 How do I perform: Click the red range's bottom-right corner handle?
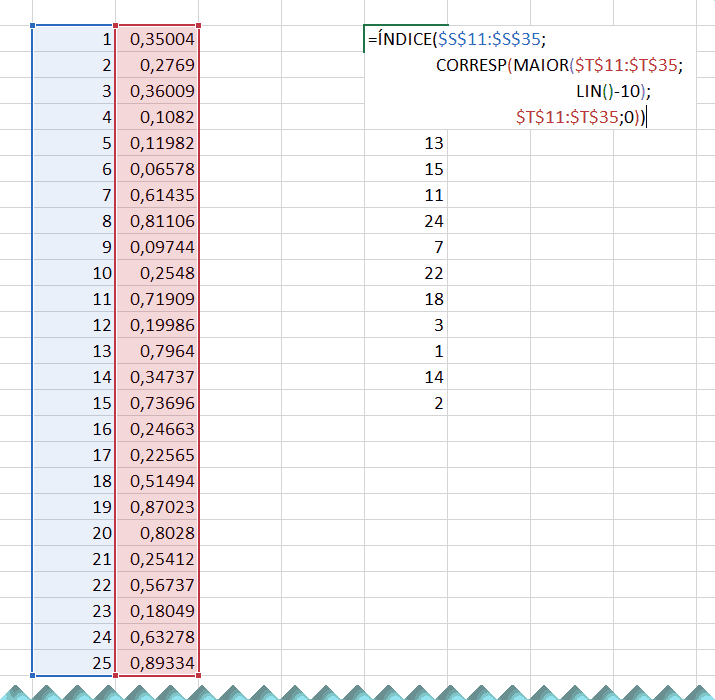point(199,675)
